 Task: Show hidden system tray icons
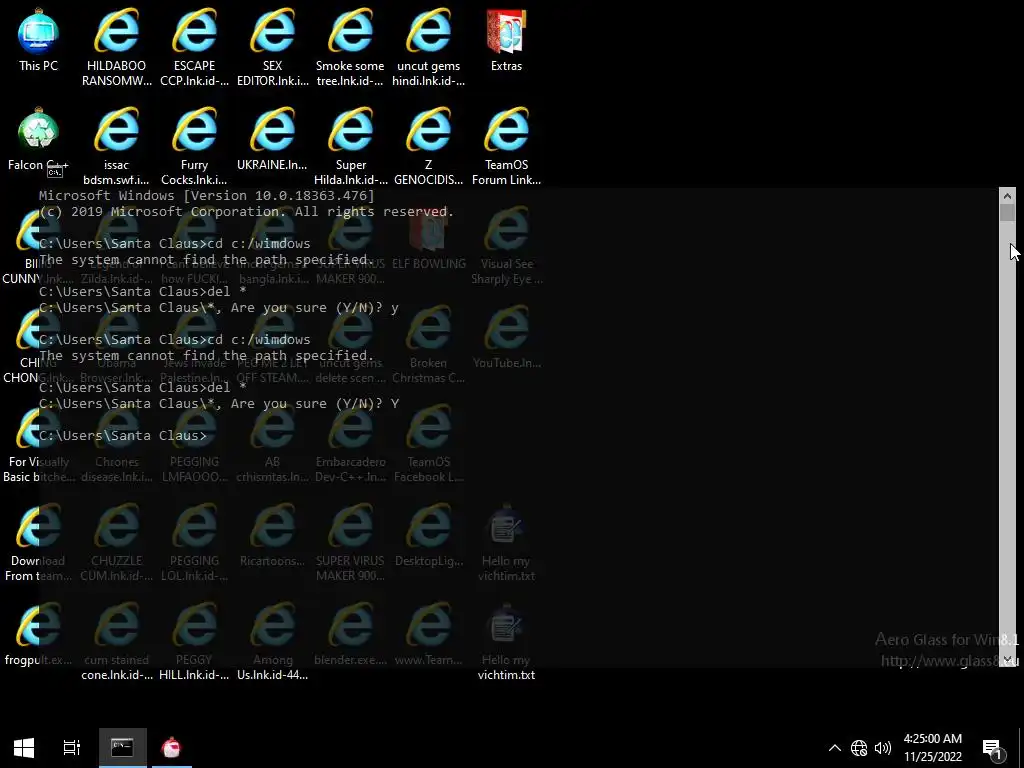tap(835, 748)
